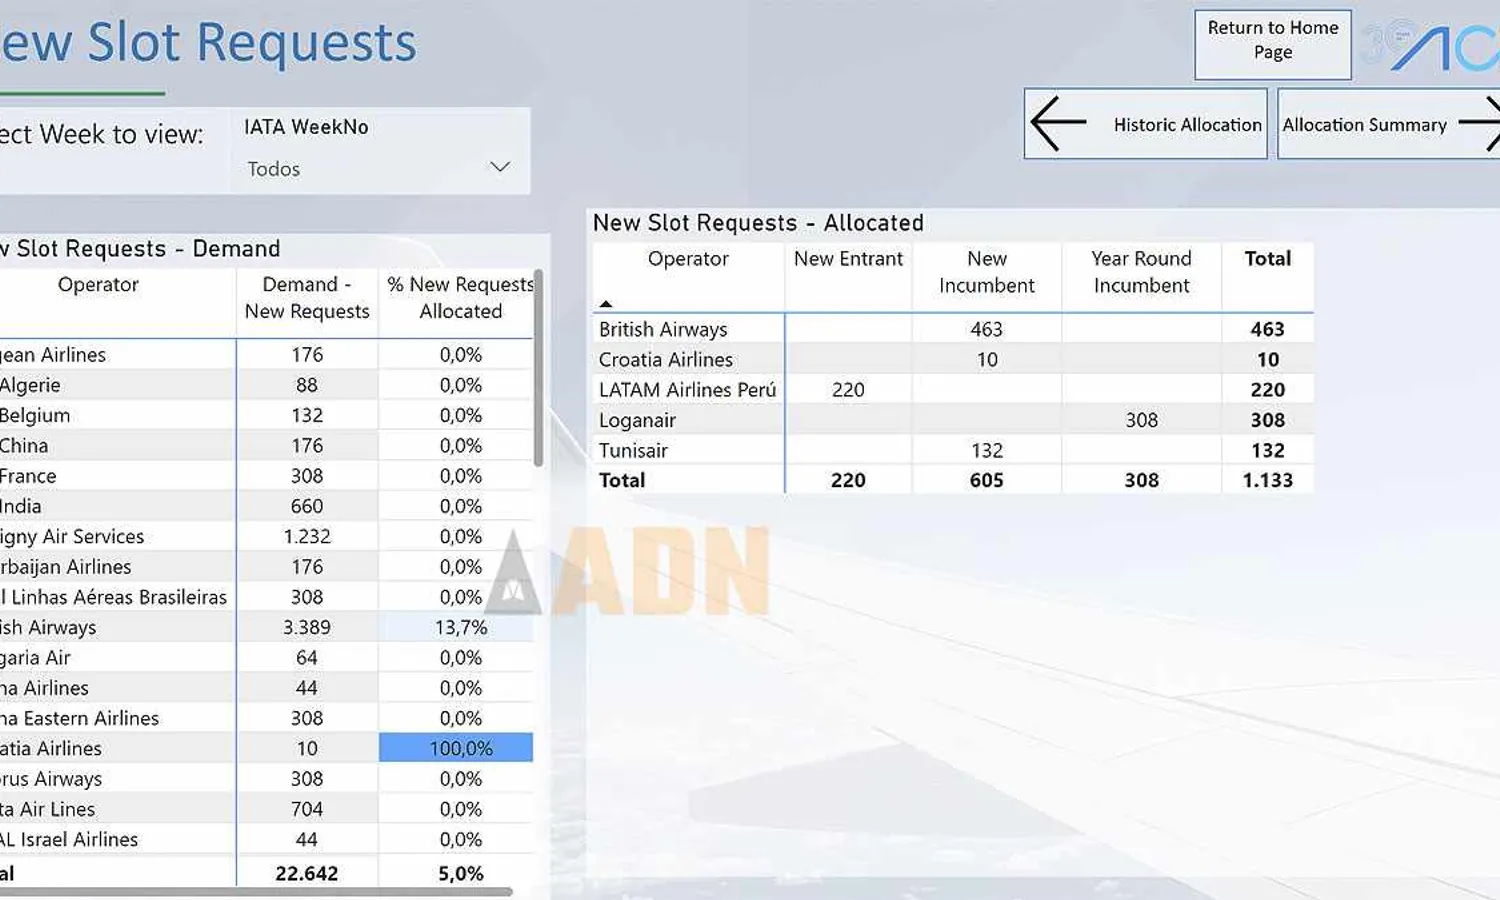
Task: Select the British Airways row in Allocated table
Action: pyautogui.click(x=663, y=329)
